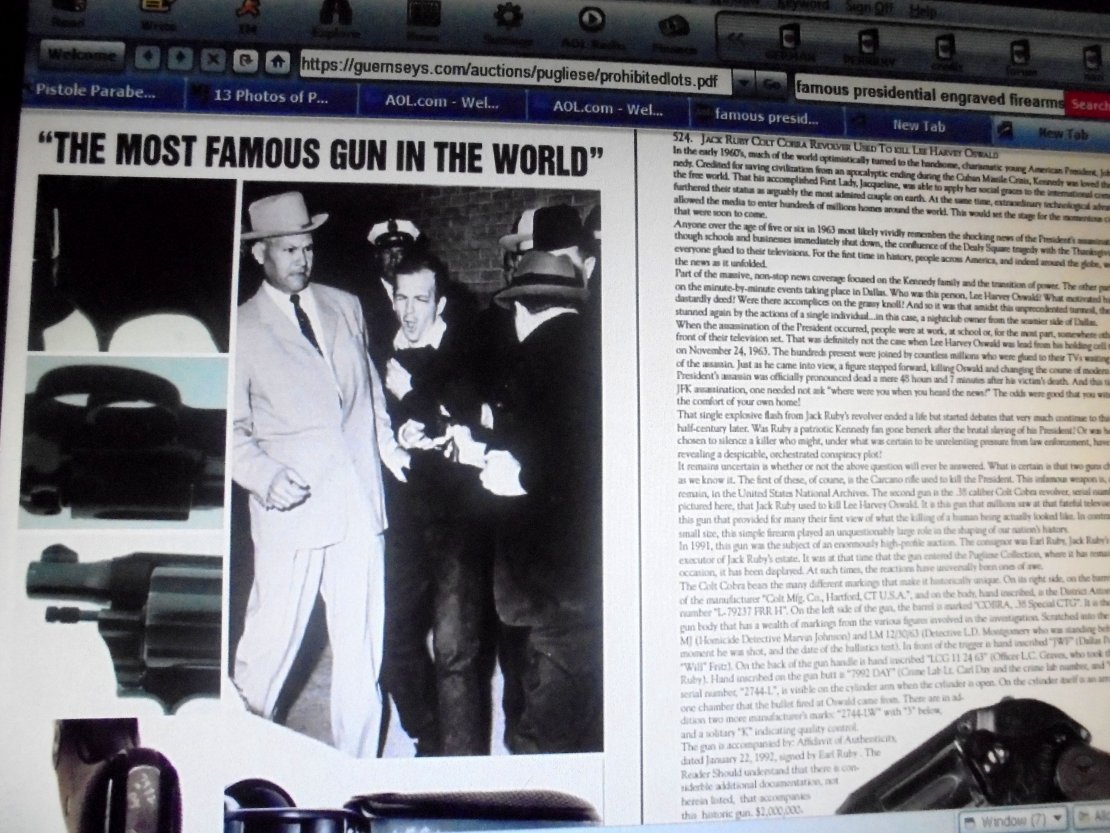
Task: Go back with the back arrow button
Action: coord(147,57)
